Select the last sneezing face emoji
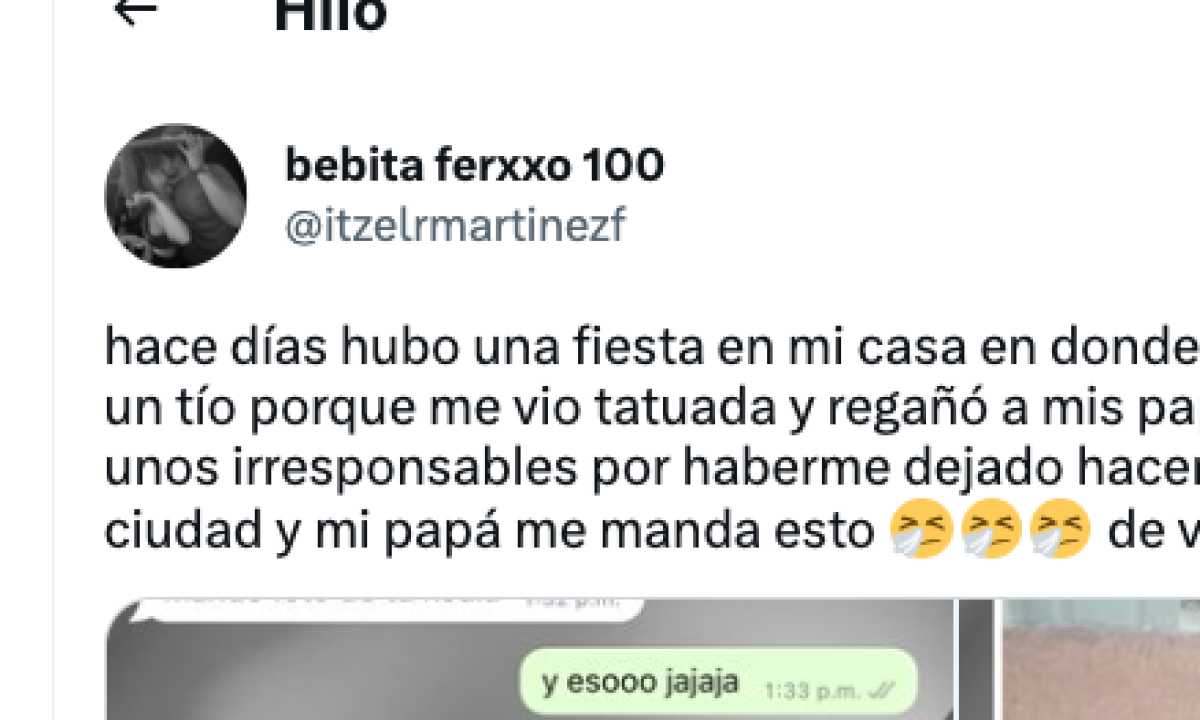The height and width of the screenshot is (720, 1200). tap(1059, 528)
